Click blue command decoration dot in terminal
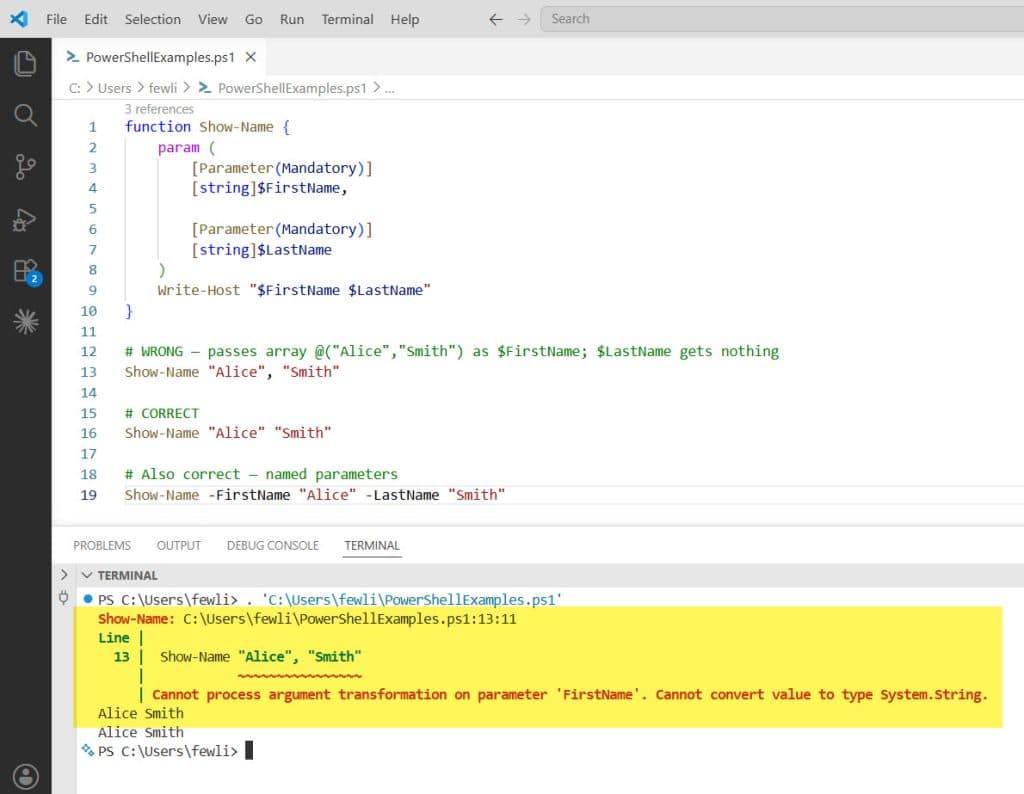This screenshot has height=794, width=1024. pos(88,598)
